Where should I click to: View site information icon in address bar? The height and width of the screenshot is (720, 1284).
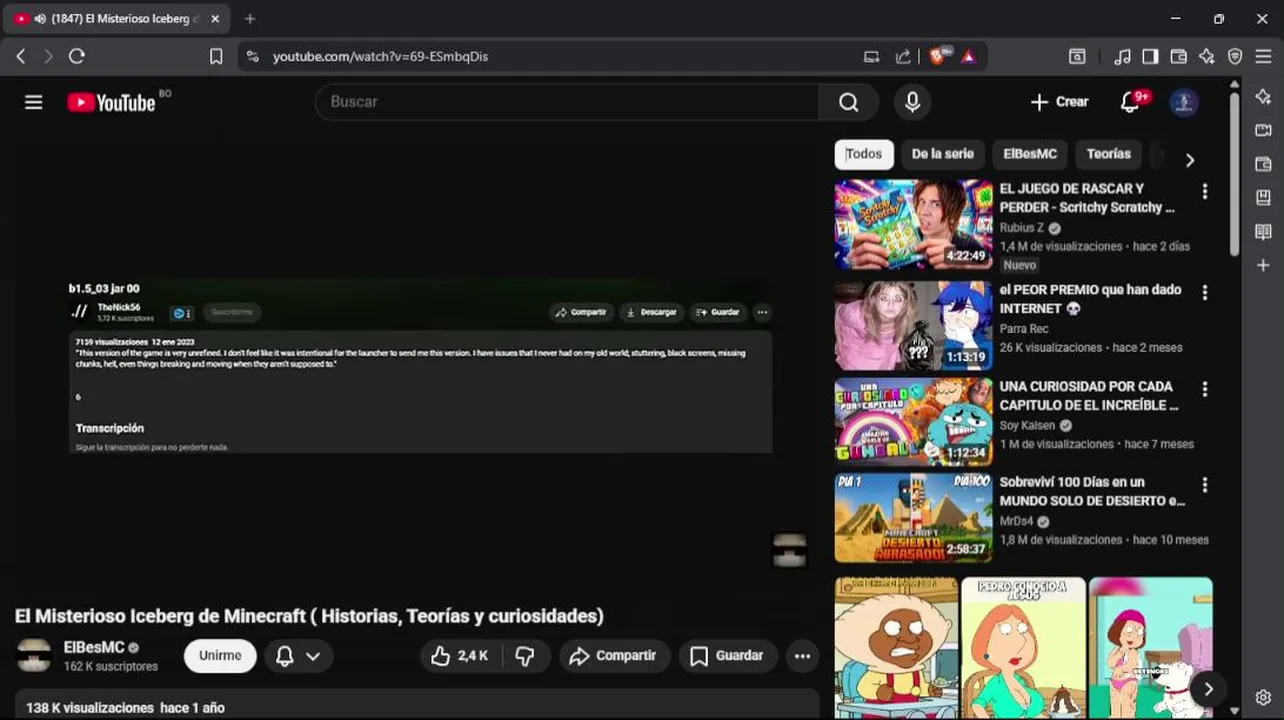(x=252, y=57)
